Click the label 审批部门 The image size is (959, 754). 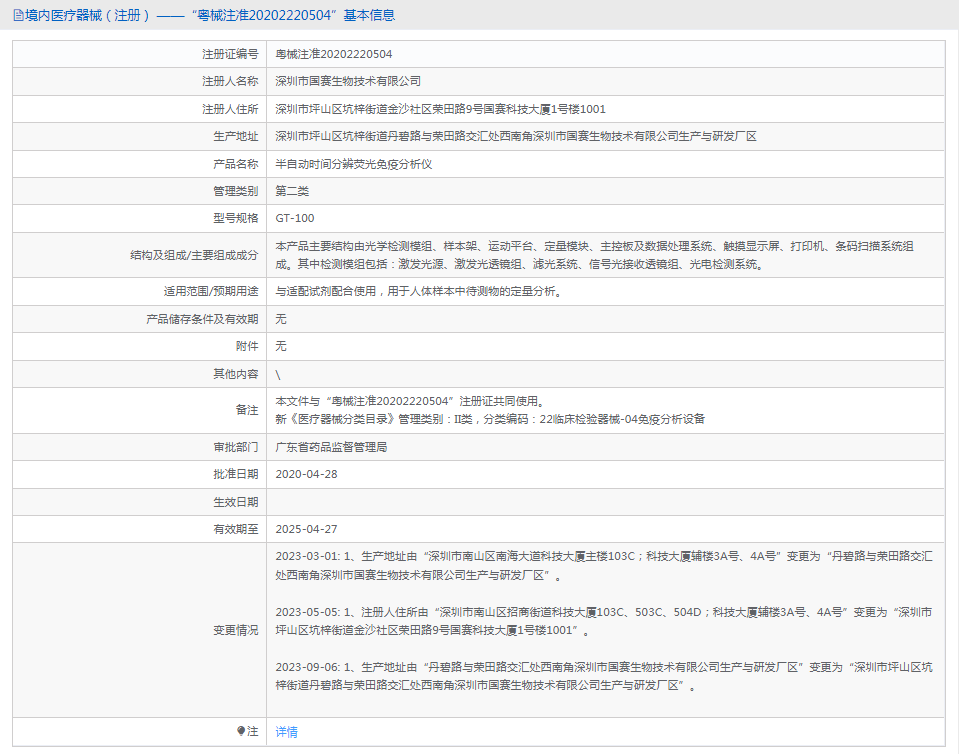pyautogui.click(x=236, y=448)
